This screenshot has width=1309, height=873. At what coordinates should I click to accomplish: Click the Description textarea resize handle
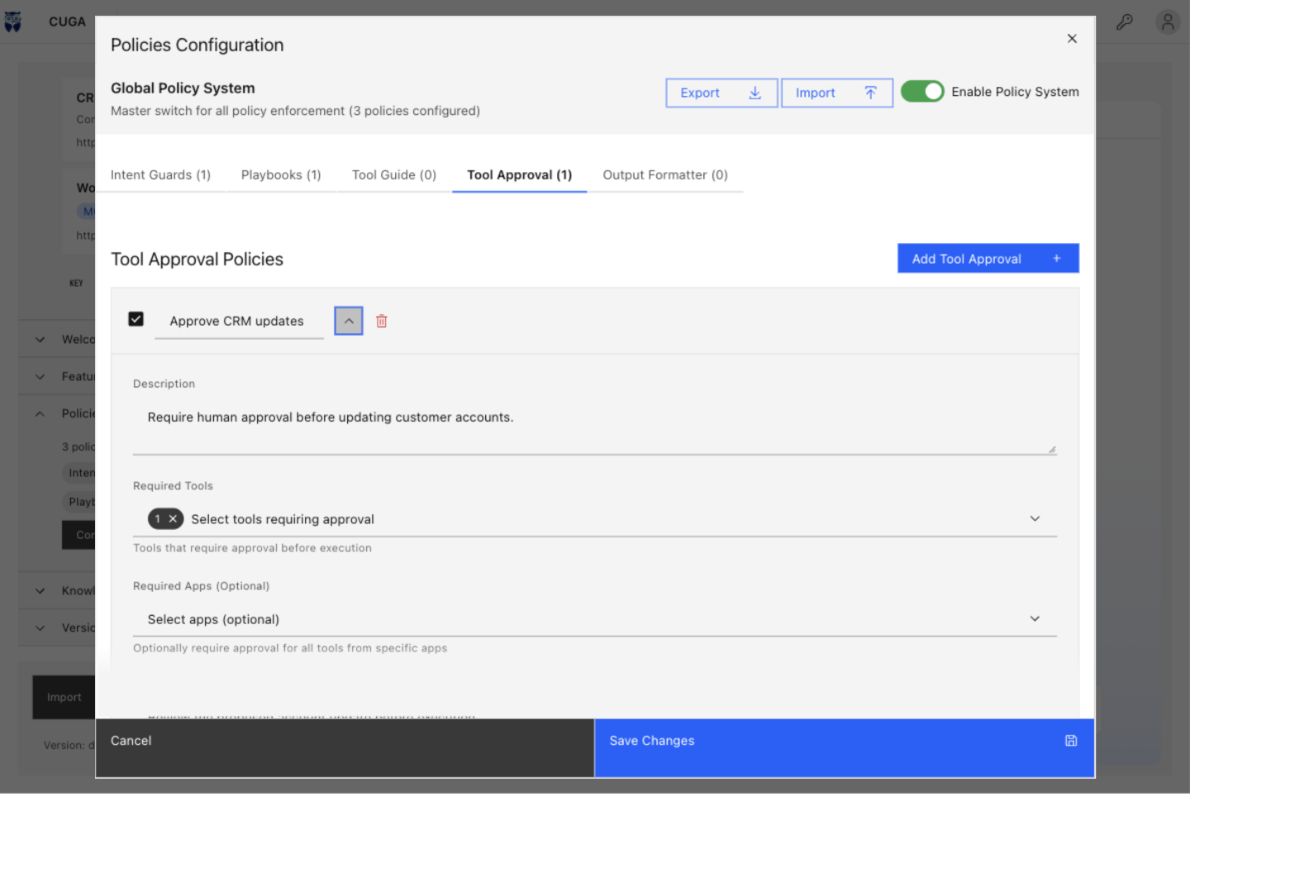(x=1052, y=450)
